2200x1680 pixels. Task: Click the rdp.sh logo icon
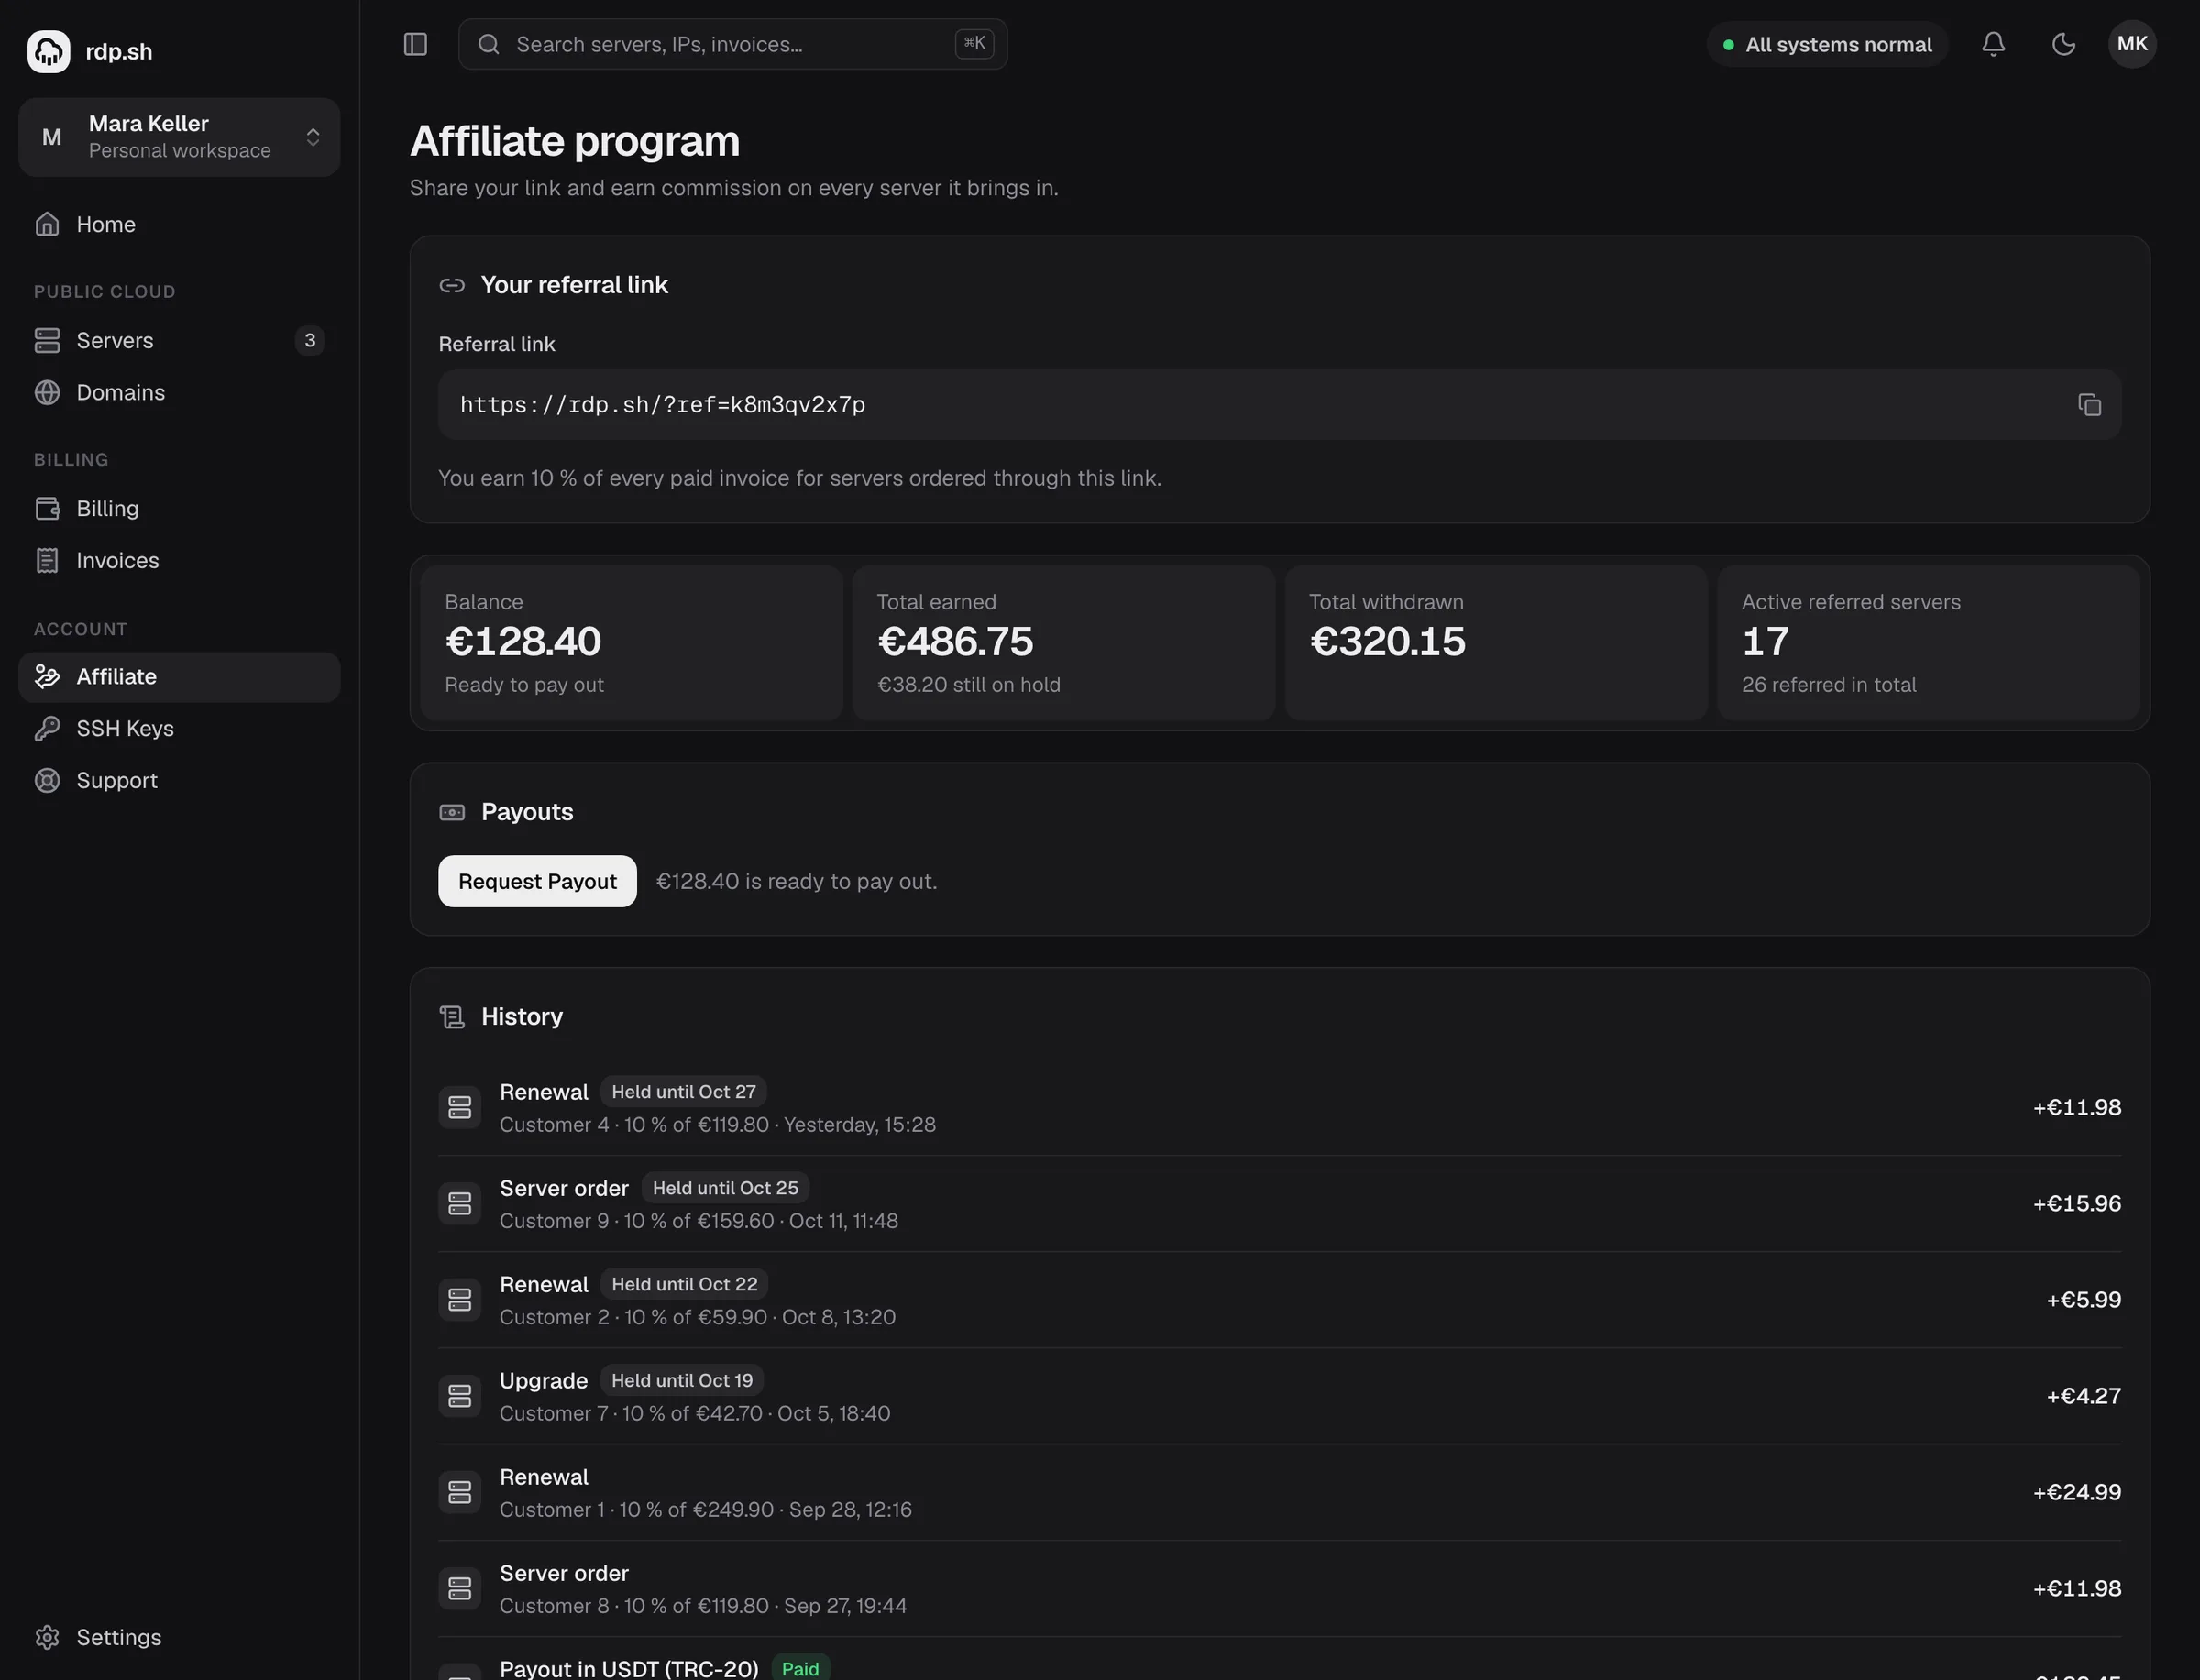[48, 51]
